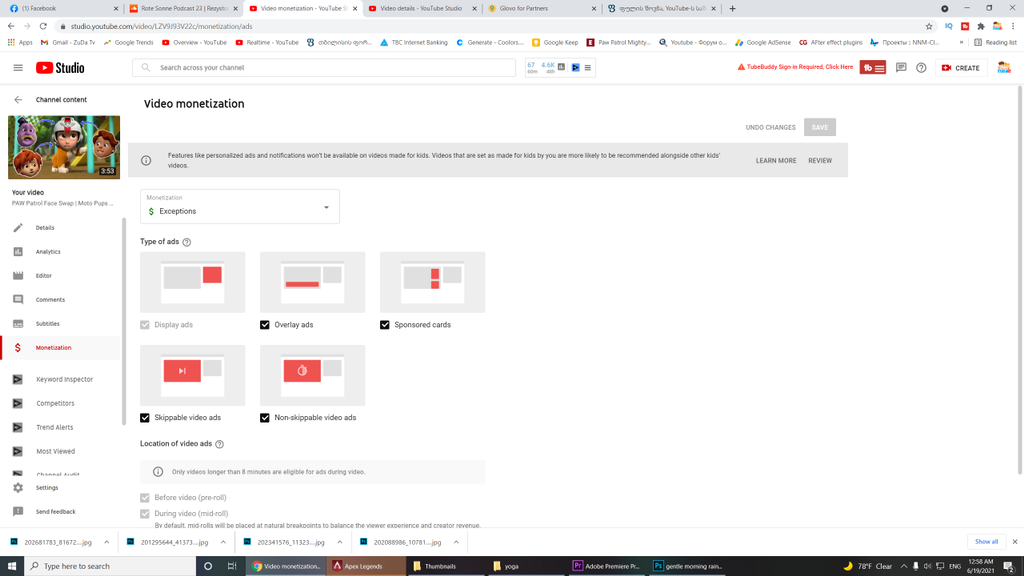This screenshot has width=1024, height=576.
Task: Go back to Channel content arrow
Action: click(x=18, y=100)
